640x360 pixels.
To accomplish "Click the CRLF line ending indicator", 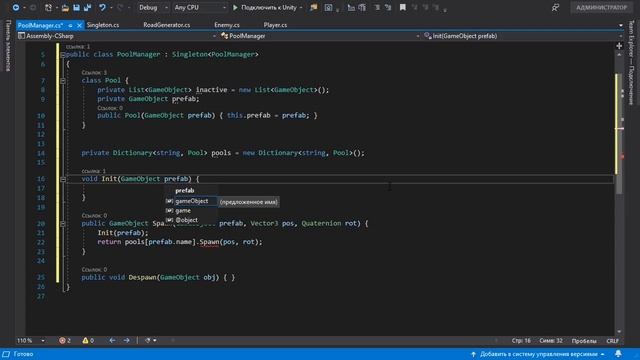I will (x=612, y=341).
